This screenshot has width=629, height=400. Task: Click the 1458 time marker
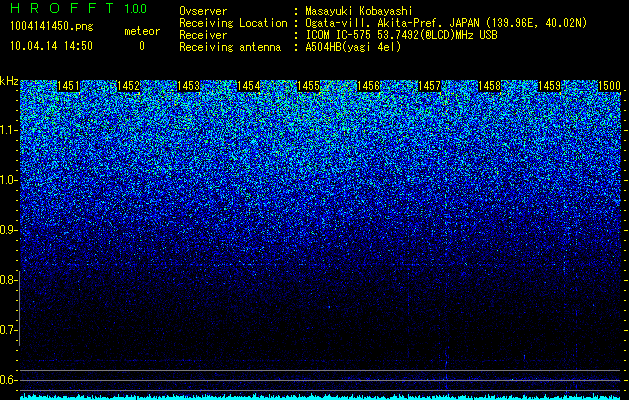pyautogui.click(x=489, y=86)
